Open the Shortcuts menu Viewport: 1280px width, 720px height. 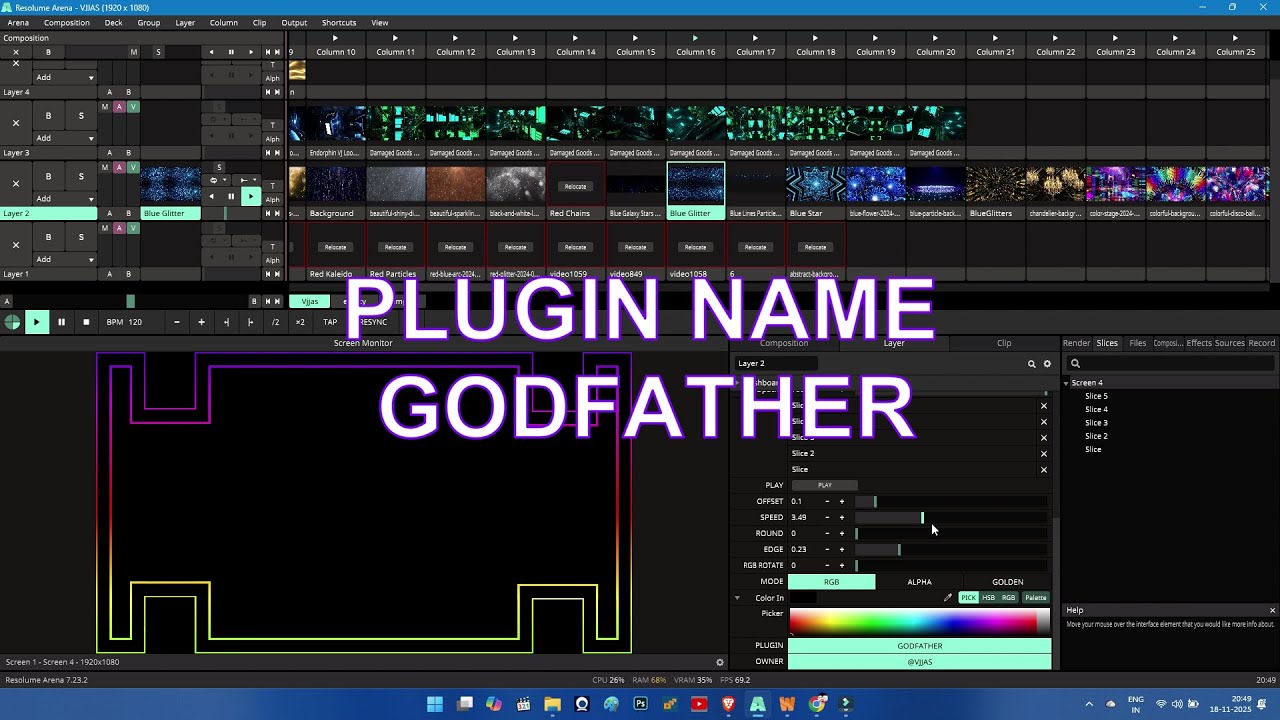[339, 22]
